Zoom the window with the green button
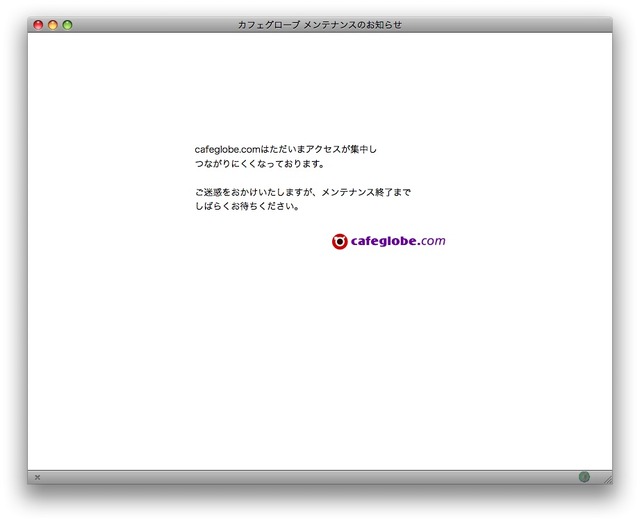 point(68,25)
